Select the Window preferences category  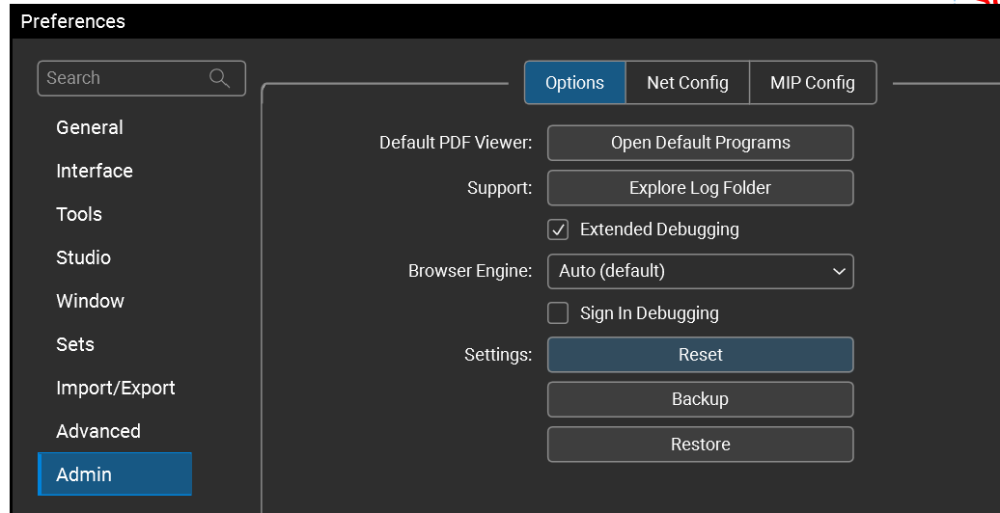tap(90, 301)
